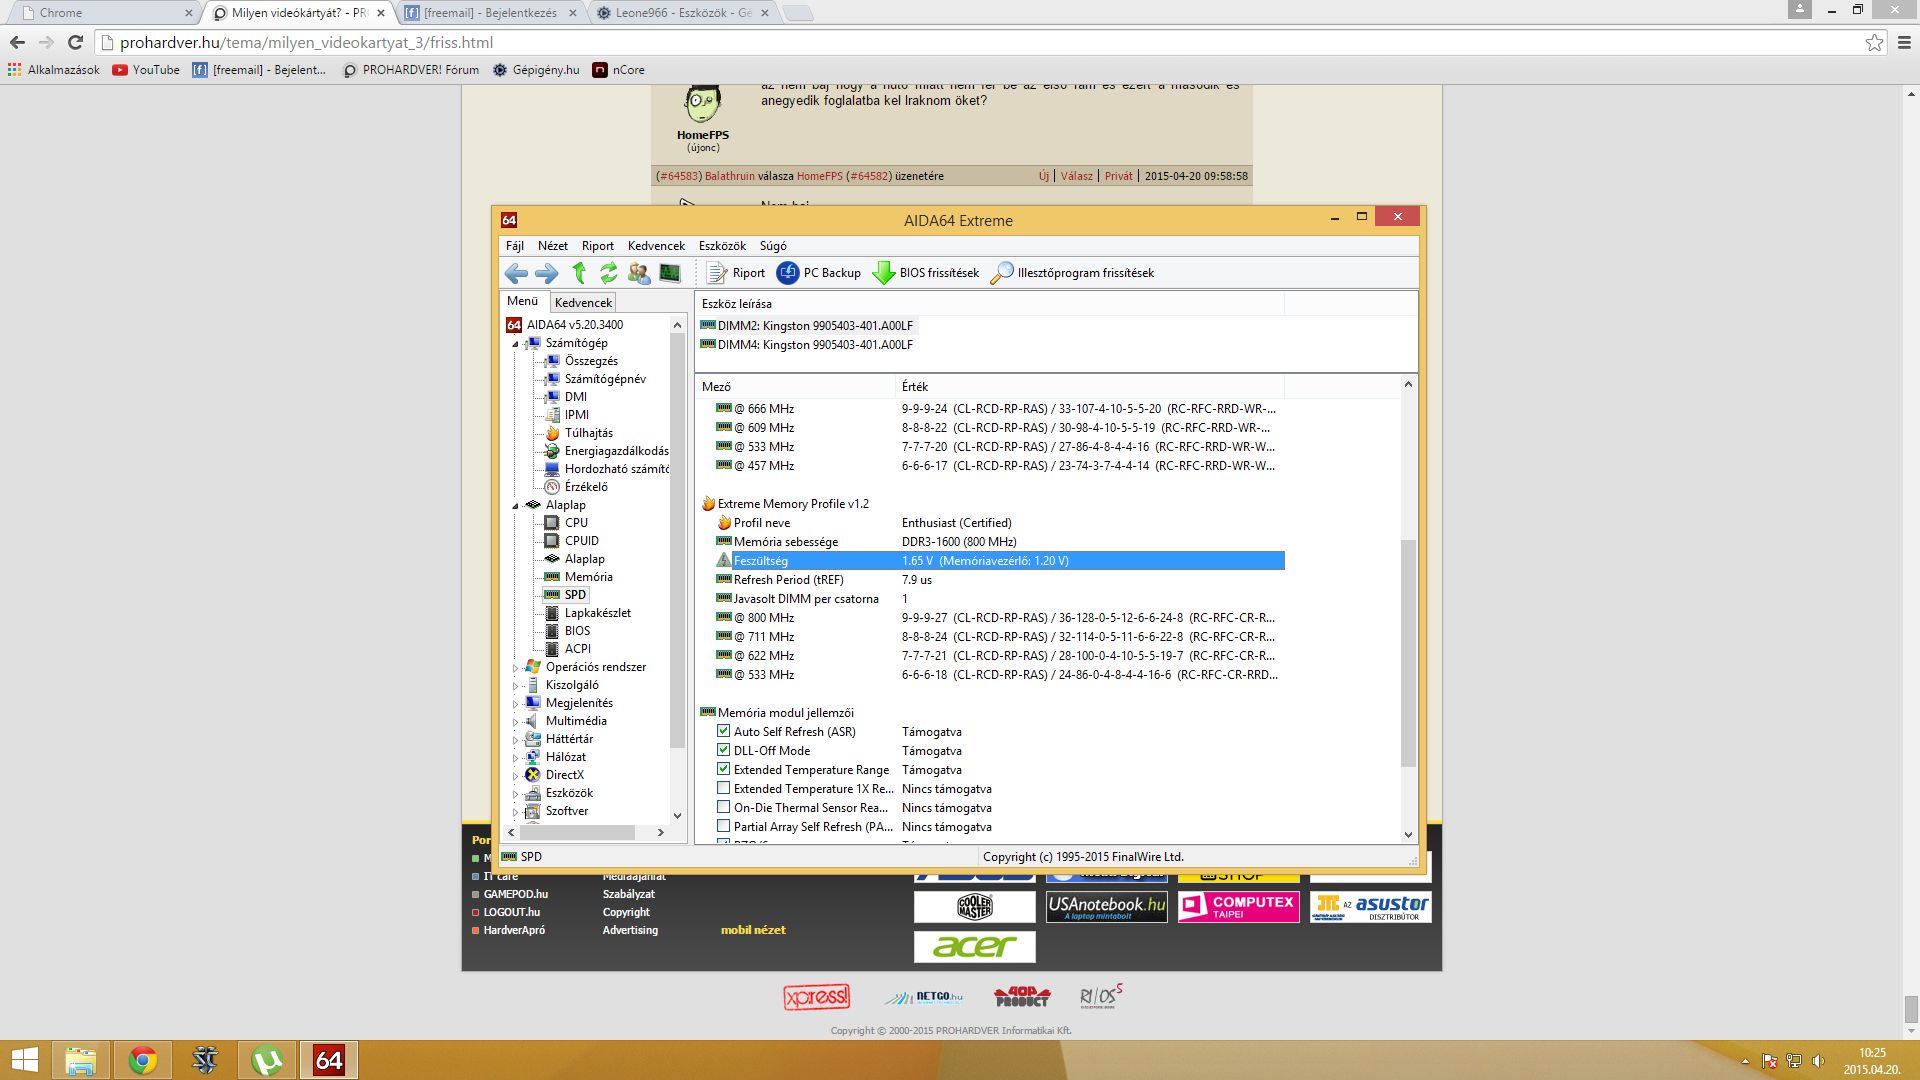Click mobil nézet link in footer

[753, 930]
